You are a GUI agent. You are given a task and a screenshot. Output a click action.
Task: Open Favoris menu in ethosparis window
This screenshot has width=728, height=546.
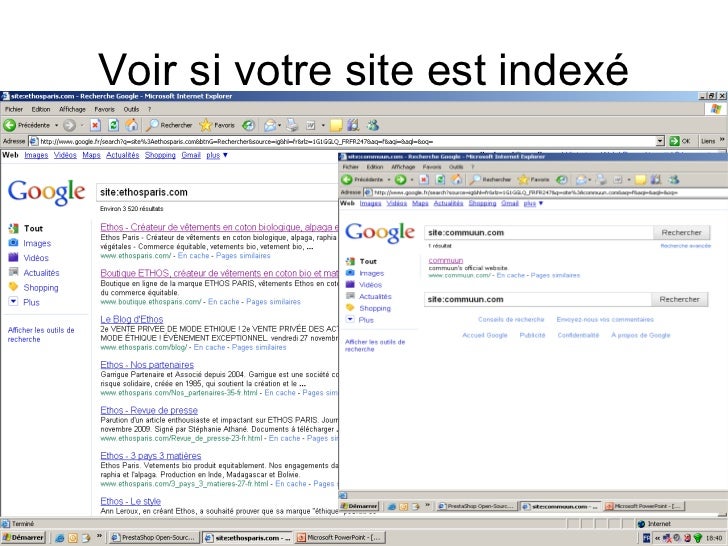tap(104, 110)
